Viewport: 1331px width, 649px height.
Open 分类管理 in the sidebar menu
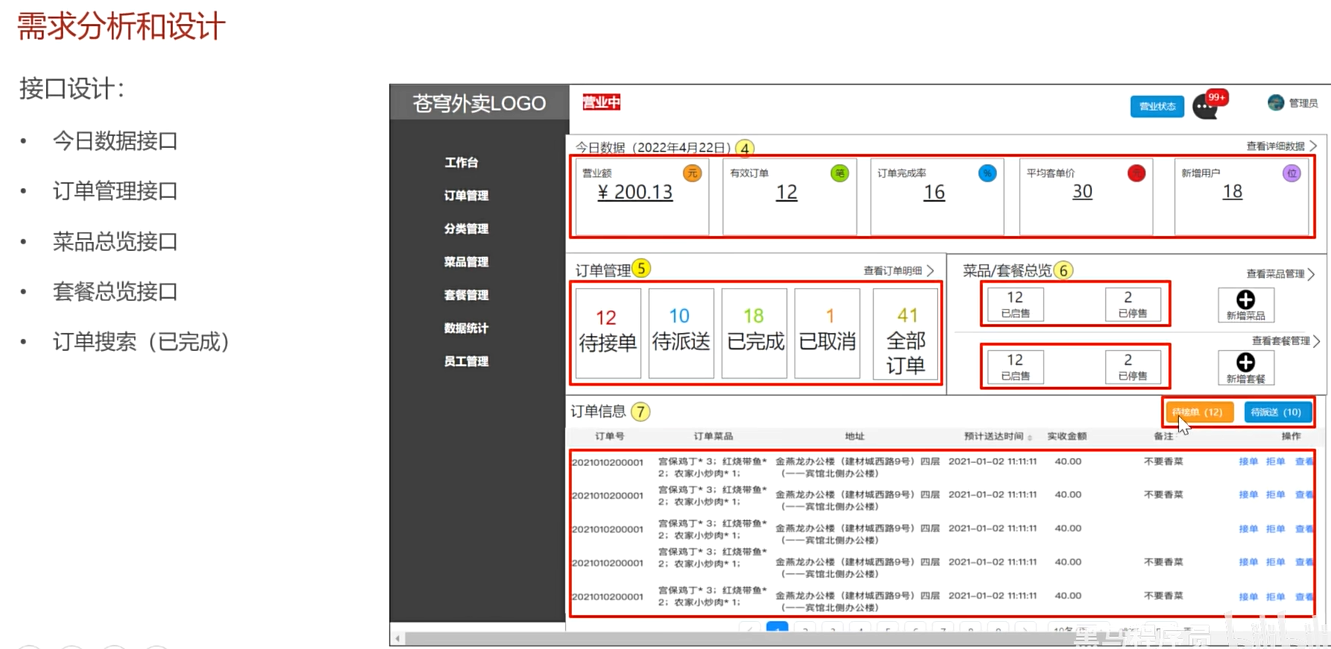(x=467, y=229)
